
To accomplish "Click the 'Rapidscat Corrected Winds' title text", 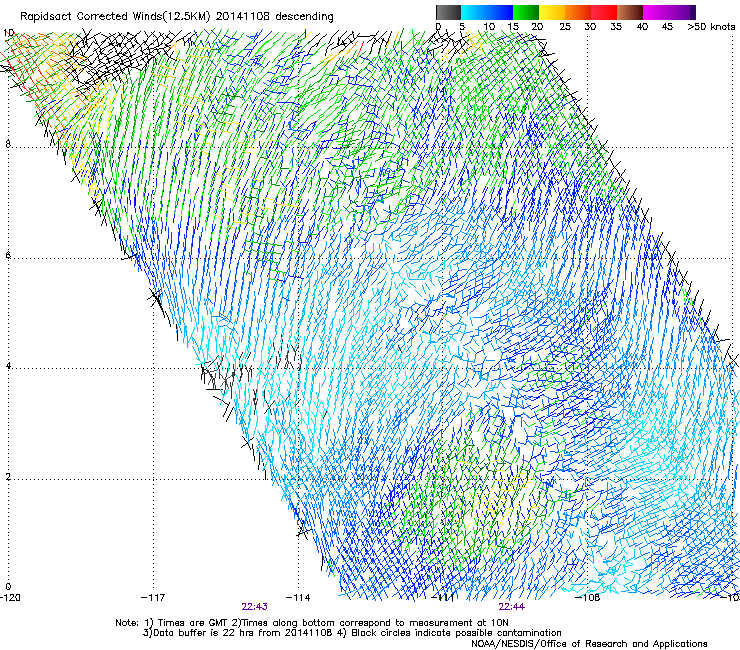I will (91, 17).
